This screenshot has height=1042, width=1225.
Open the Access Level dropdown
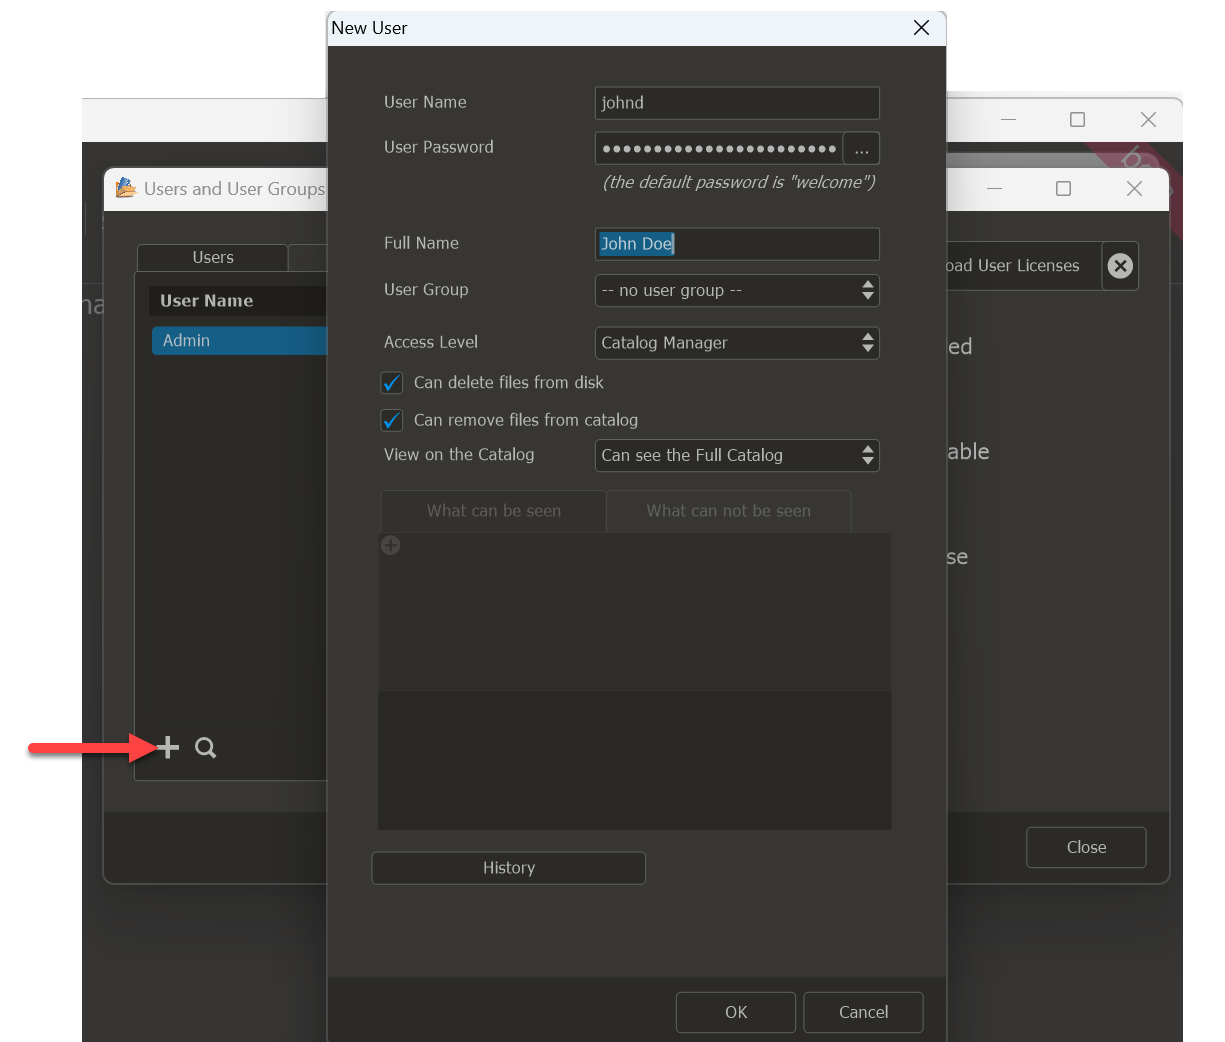(x=737, y=343)
